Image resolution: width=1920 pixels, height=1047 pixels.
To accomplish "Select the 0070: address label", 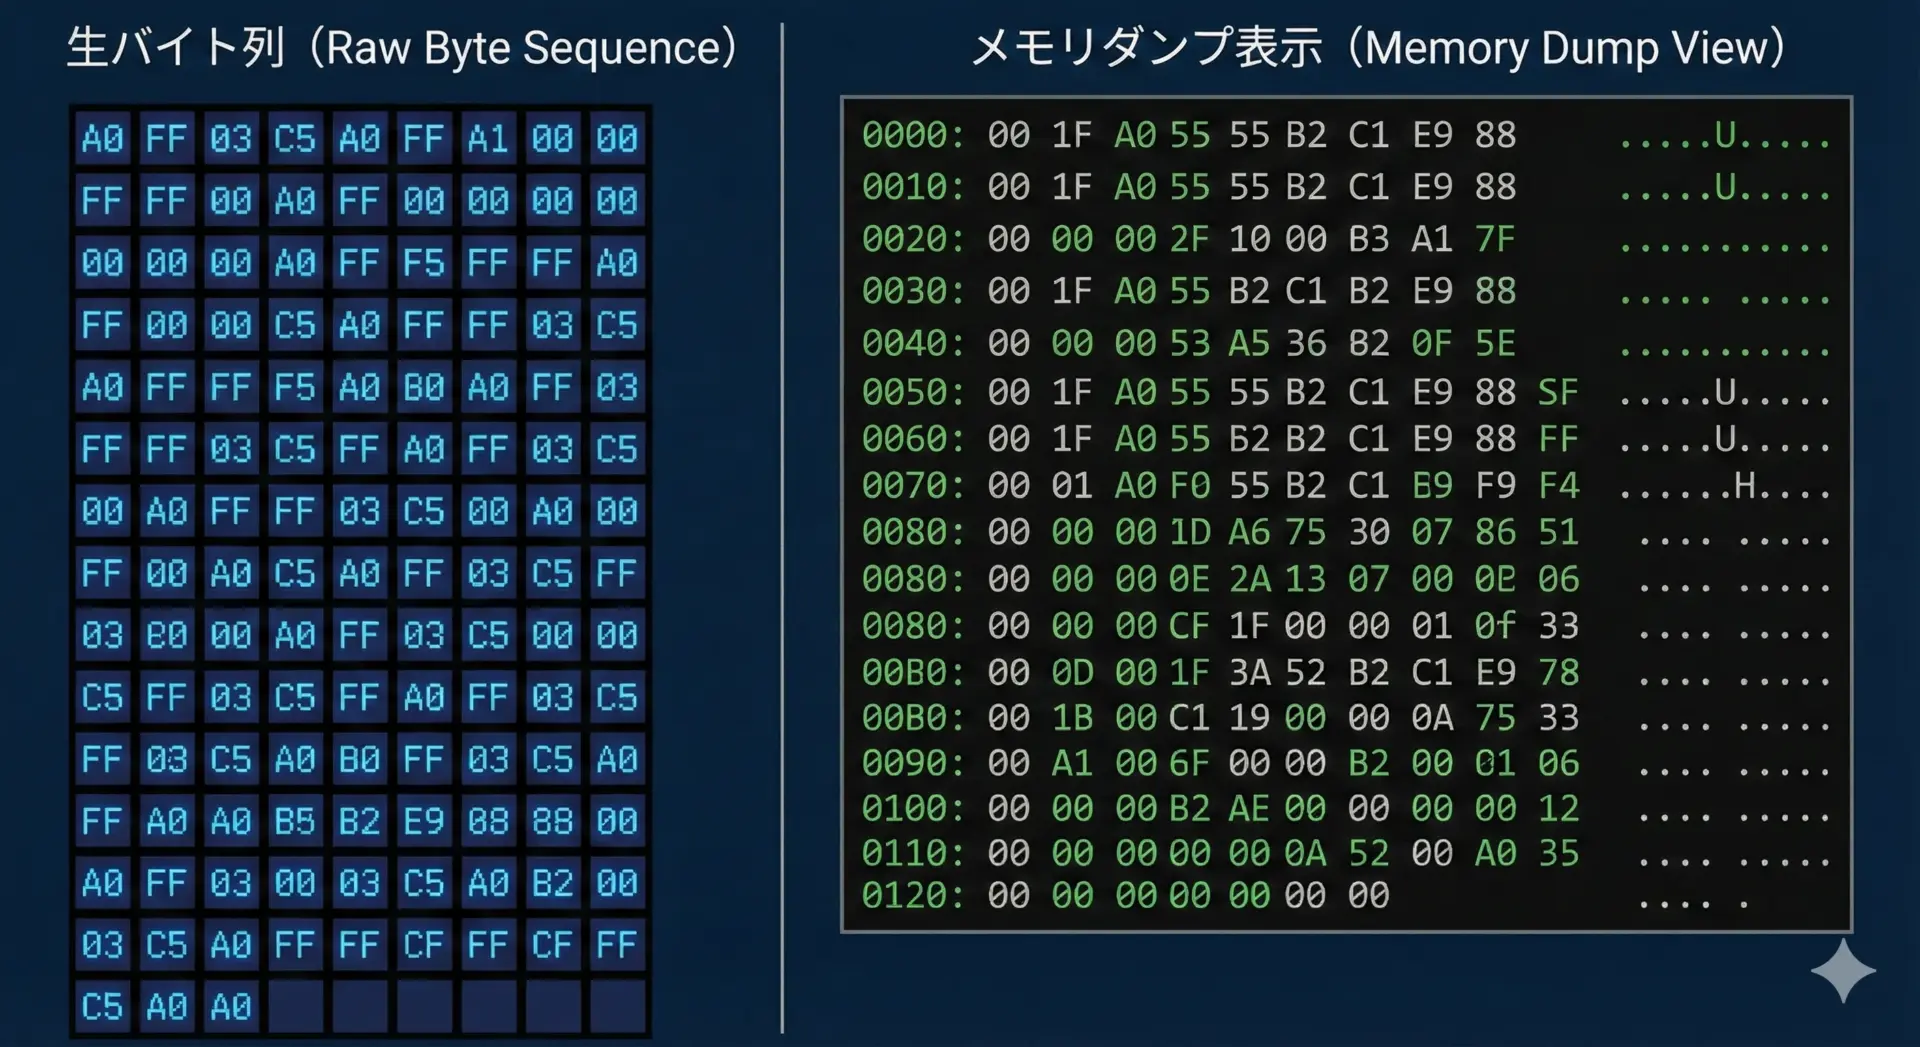I will [x=913, y=486].
